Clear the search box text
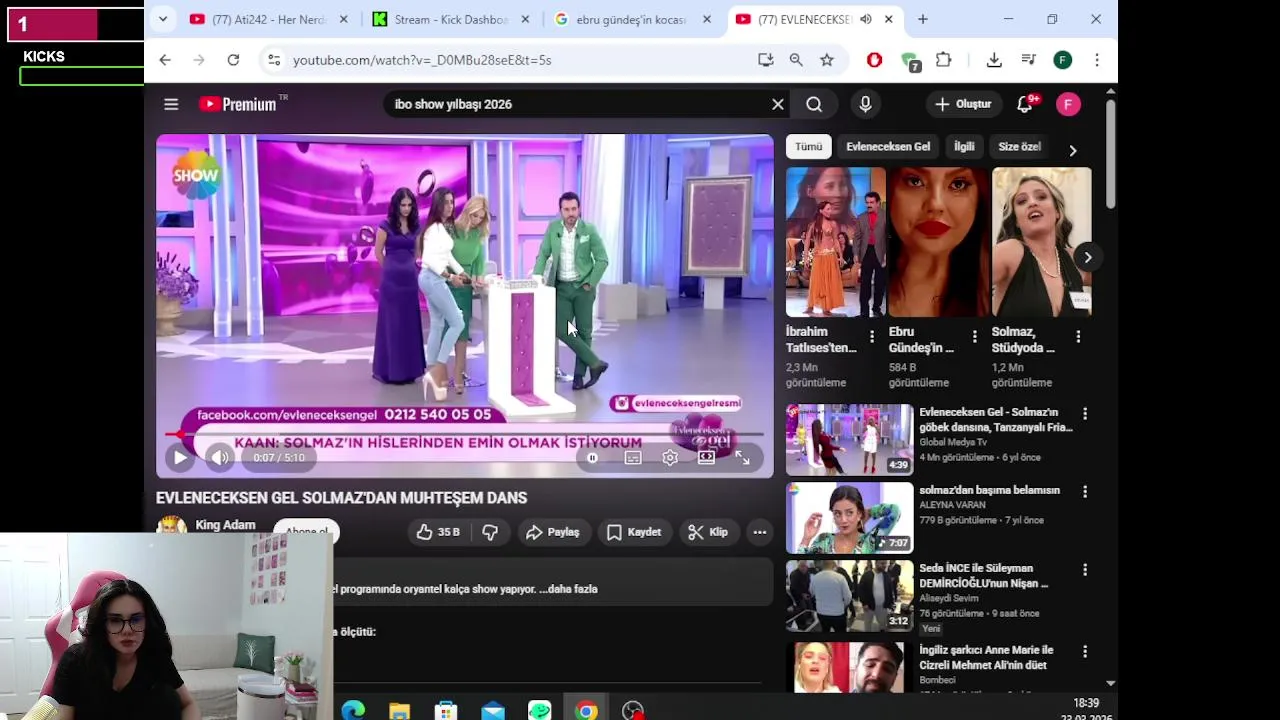The width and height of the screenshot is (1280, 720). (x=778, y=104)
